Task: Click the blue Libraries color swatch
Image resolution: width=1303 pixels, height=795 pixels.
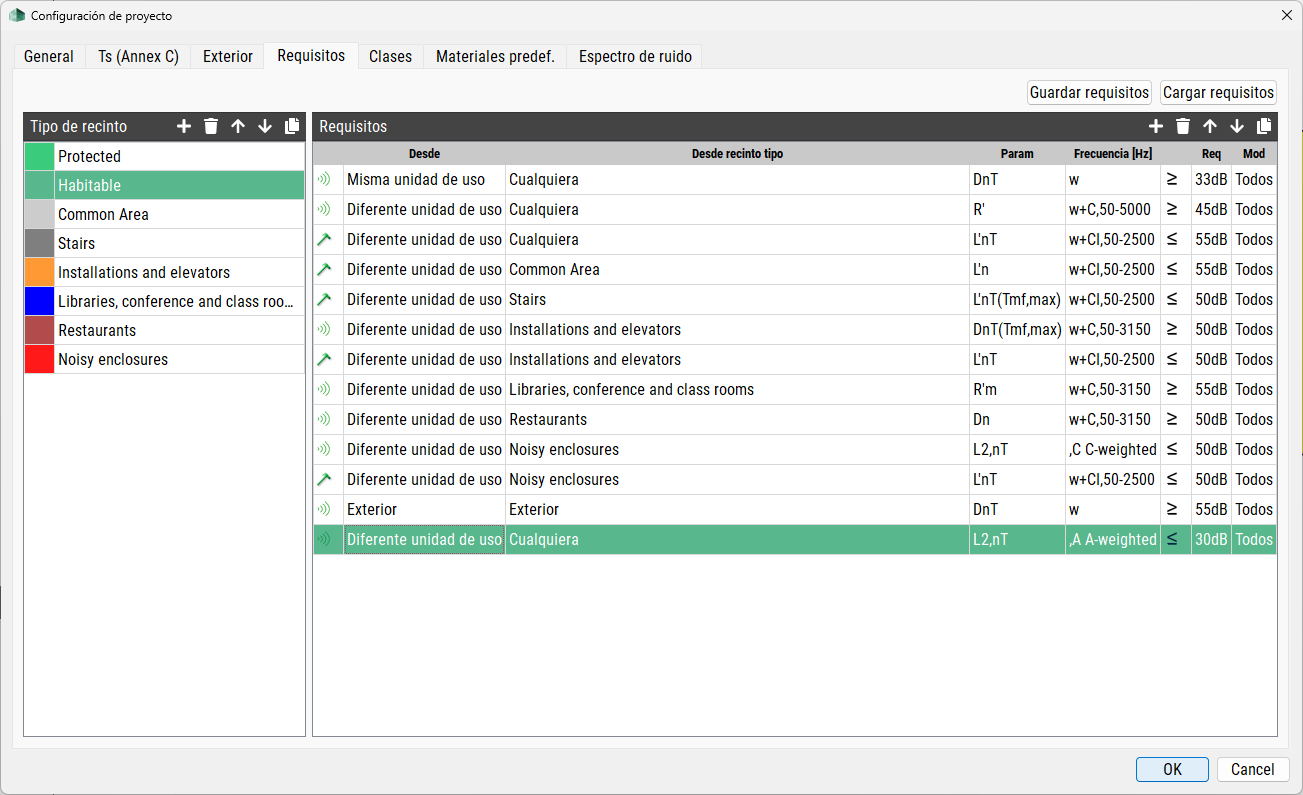Action: 39,301
